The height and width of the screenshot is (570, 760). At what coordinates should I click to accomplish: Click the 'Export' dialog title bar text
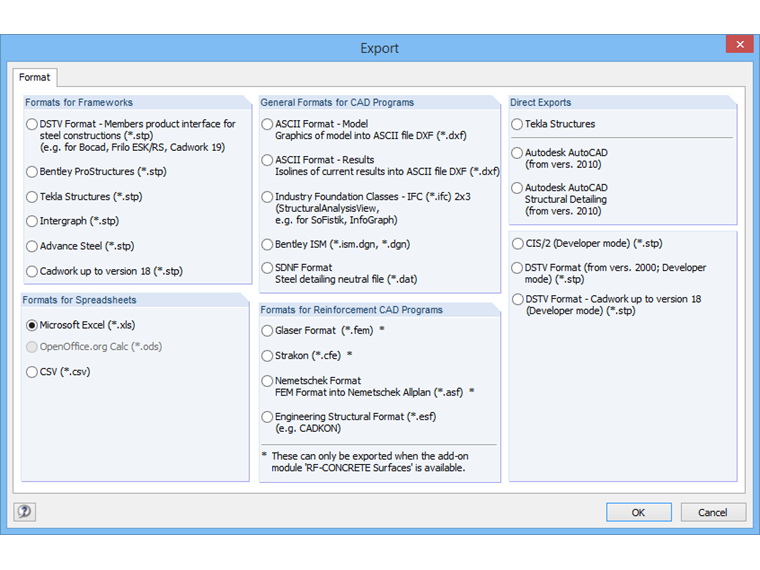click(x=380, y=48)
